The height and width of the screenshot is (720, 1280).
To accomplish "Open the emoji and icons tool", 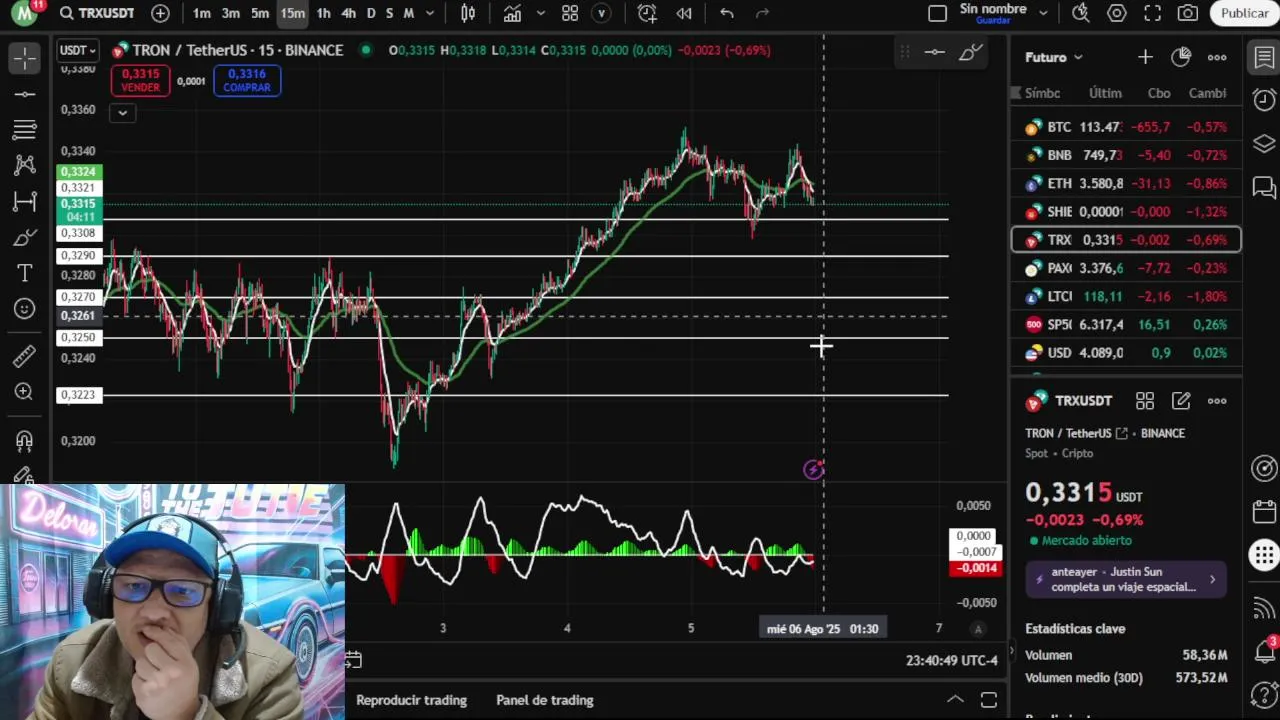I will click(x=25, y=309).
